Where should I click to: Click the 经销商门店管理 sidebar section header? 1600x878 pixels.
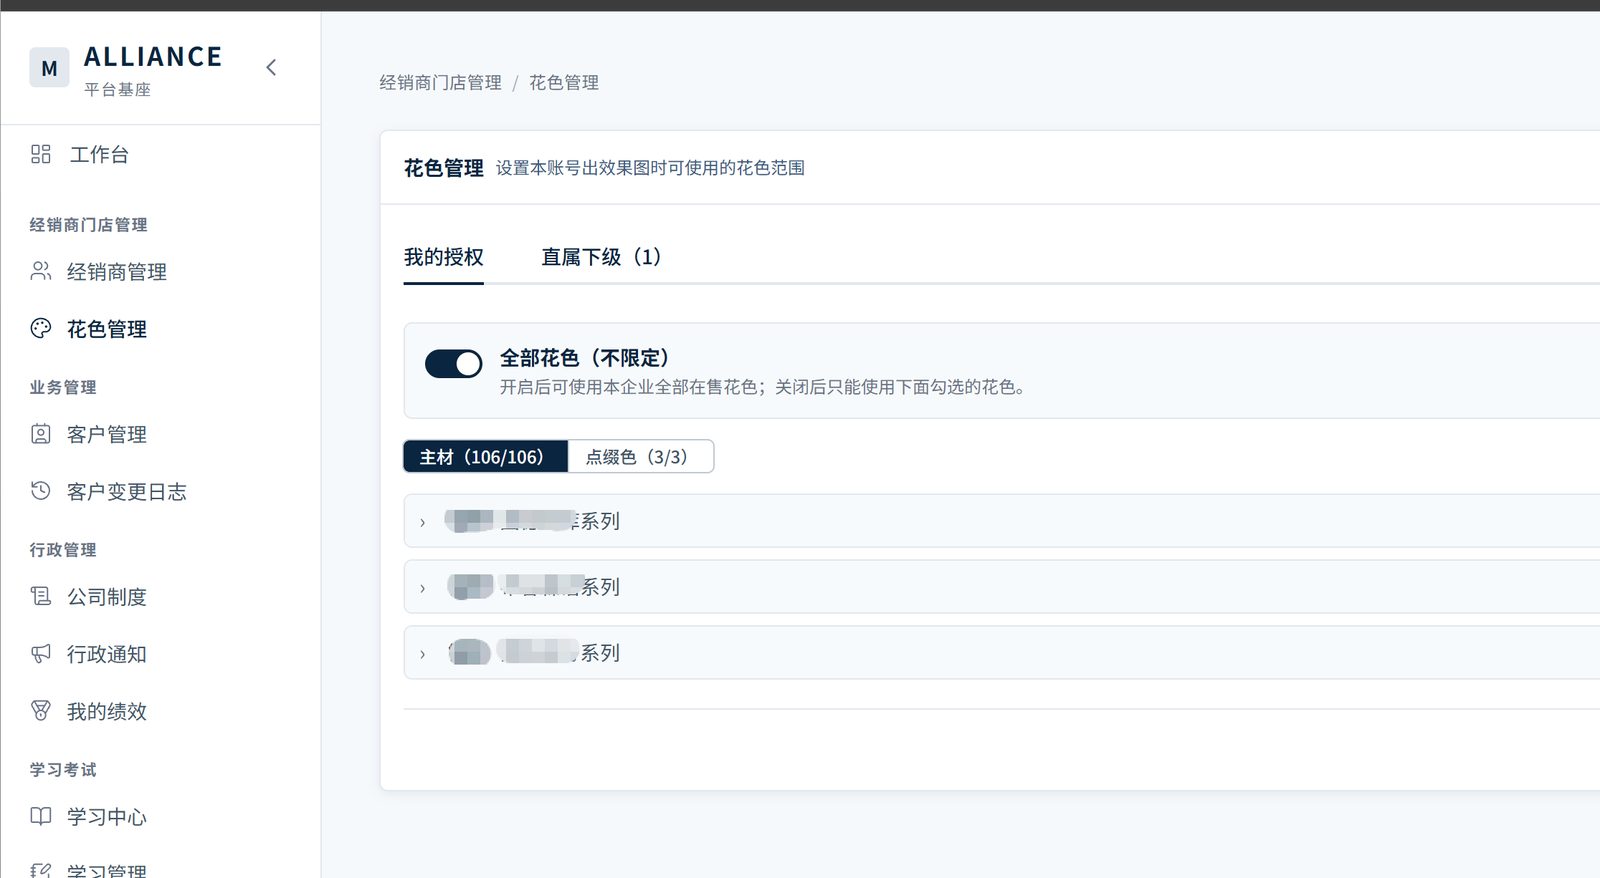tap(89, 225)
